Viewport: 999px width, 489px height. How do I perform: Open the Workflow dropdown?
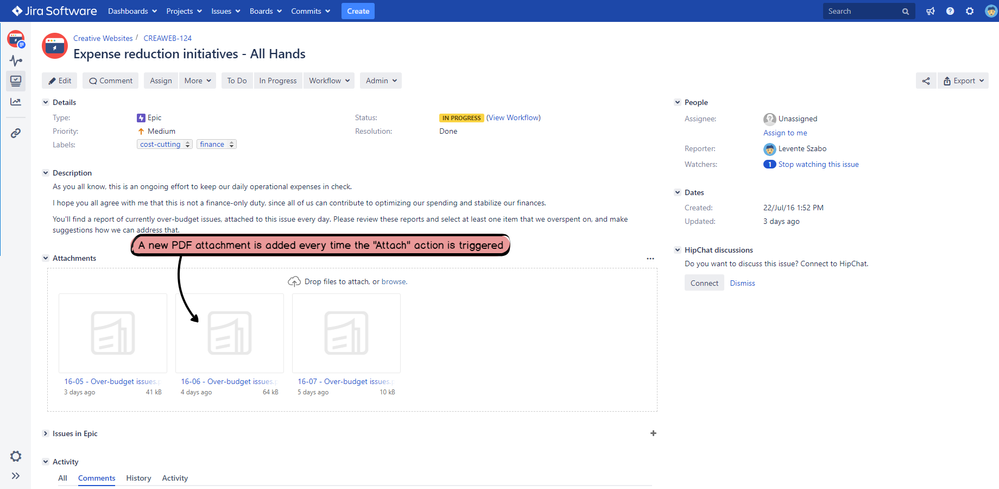click(x=329, y=81)
